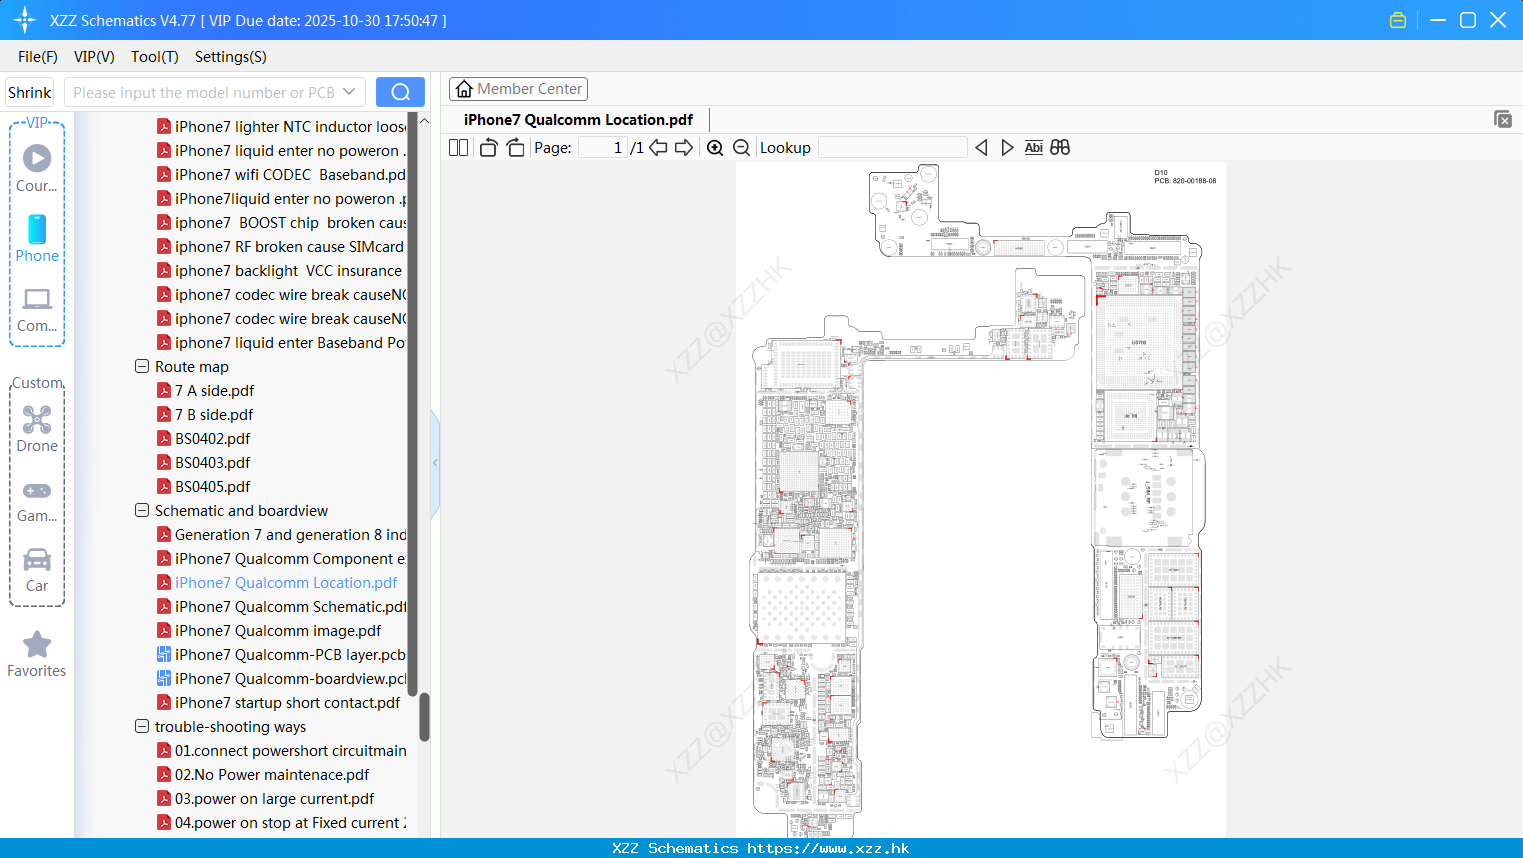This screenshot has width=1523, height=858.
Task: Open BS0403.pdf
Action: coord(212,462)
